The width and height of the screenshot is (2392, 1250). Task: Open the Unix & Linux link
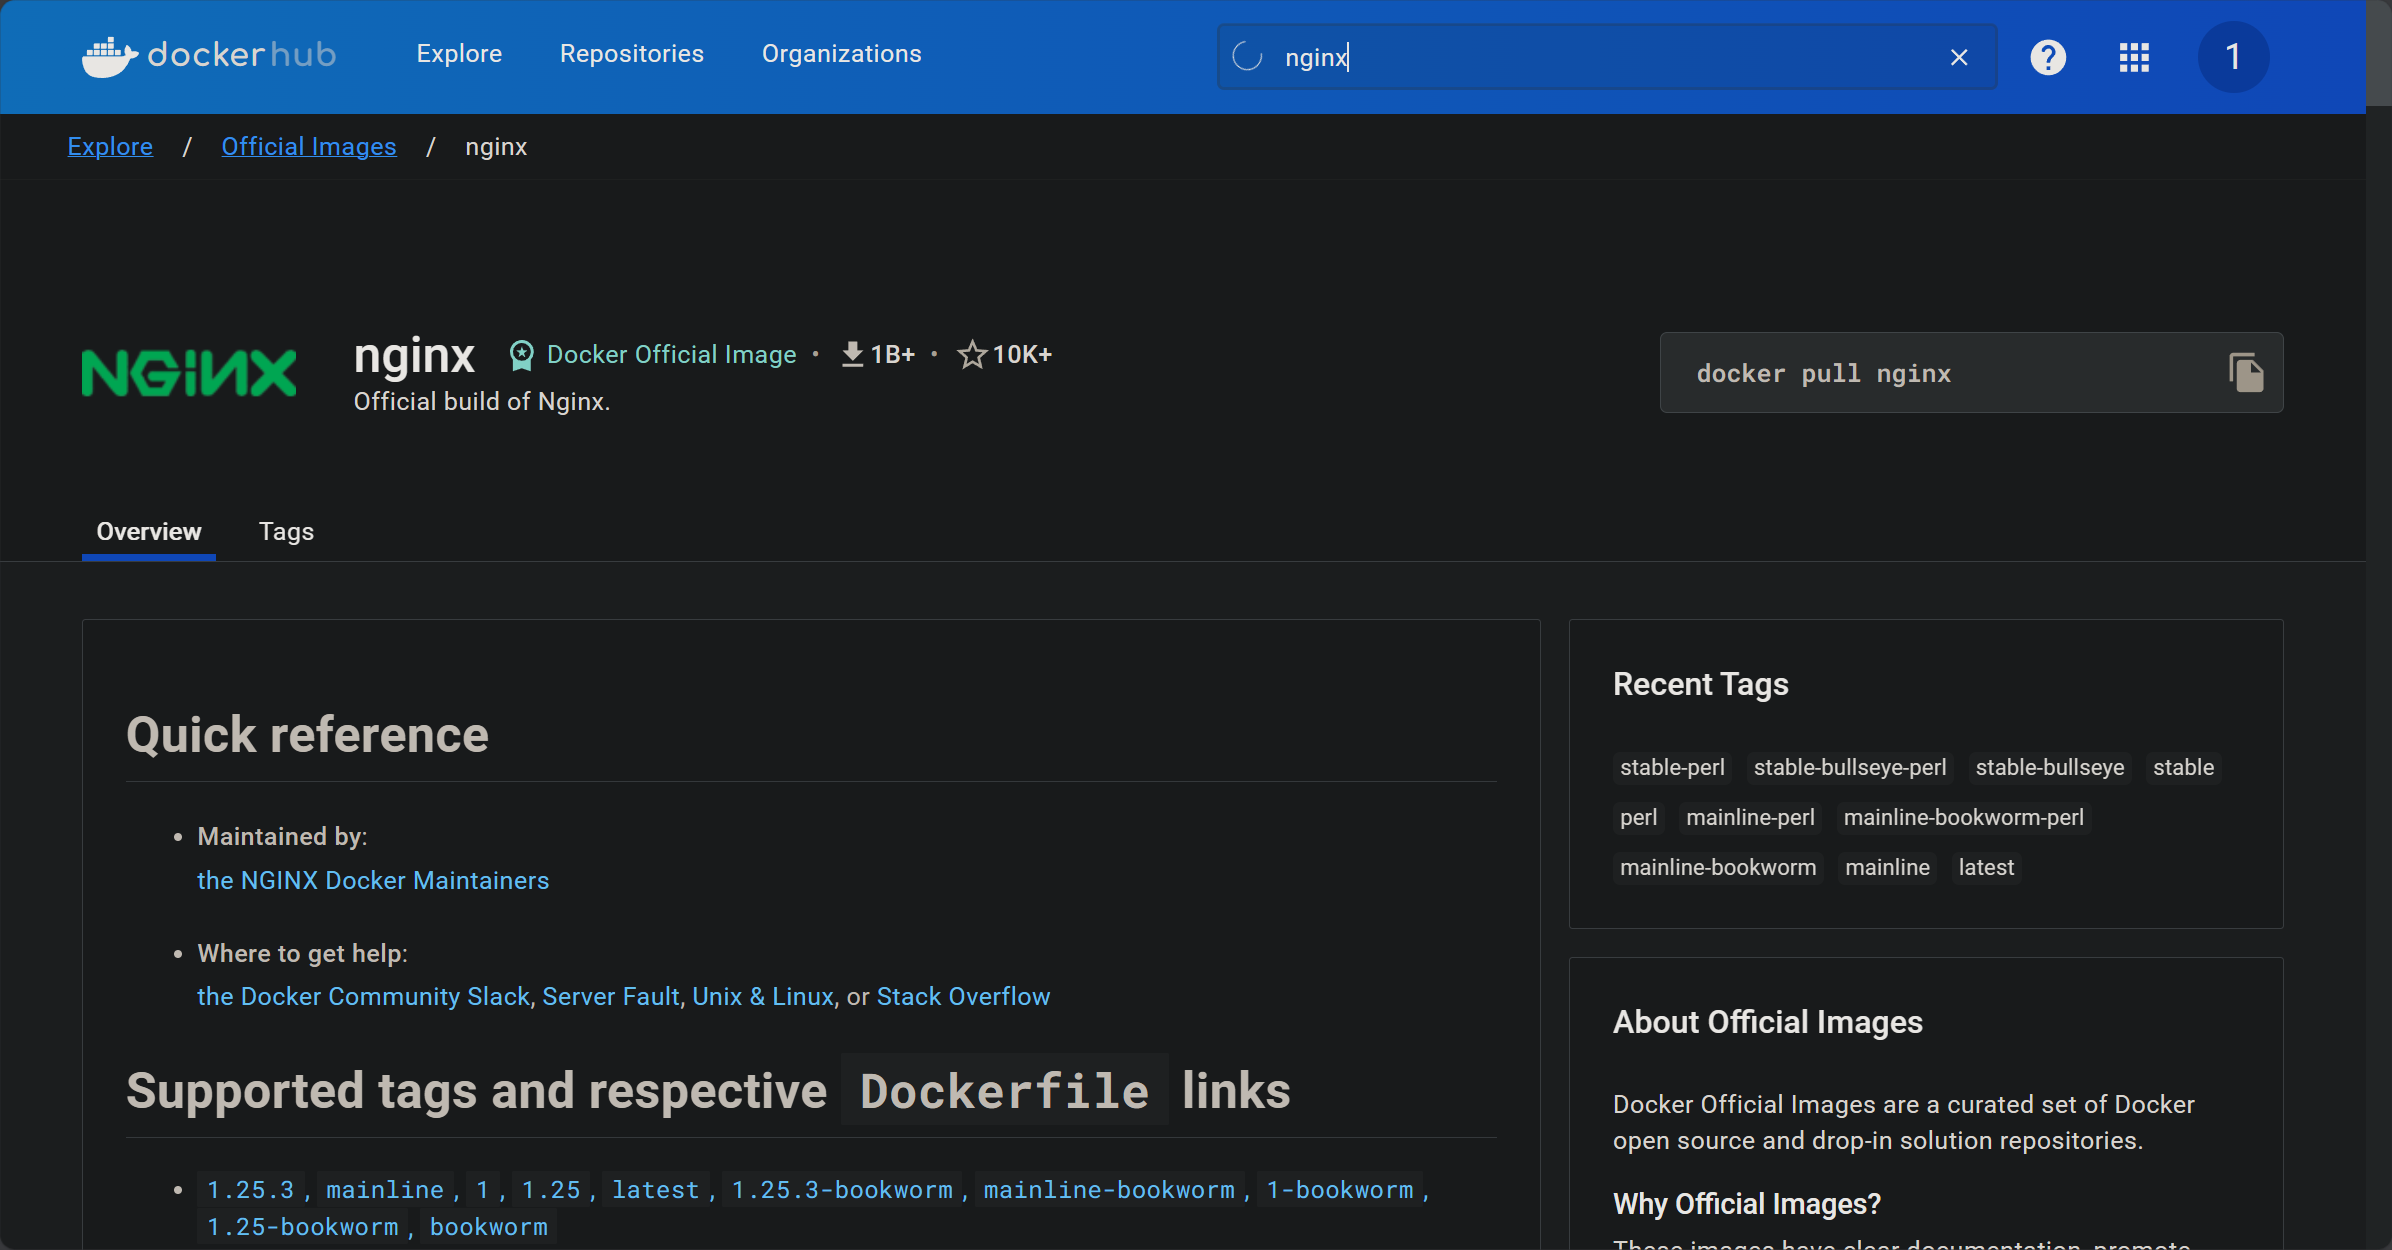[x=763, y=997]
